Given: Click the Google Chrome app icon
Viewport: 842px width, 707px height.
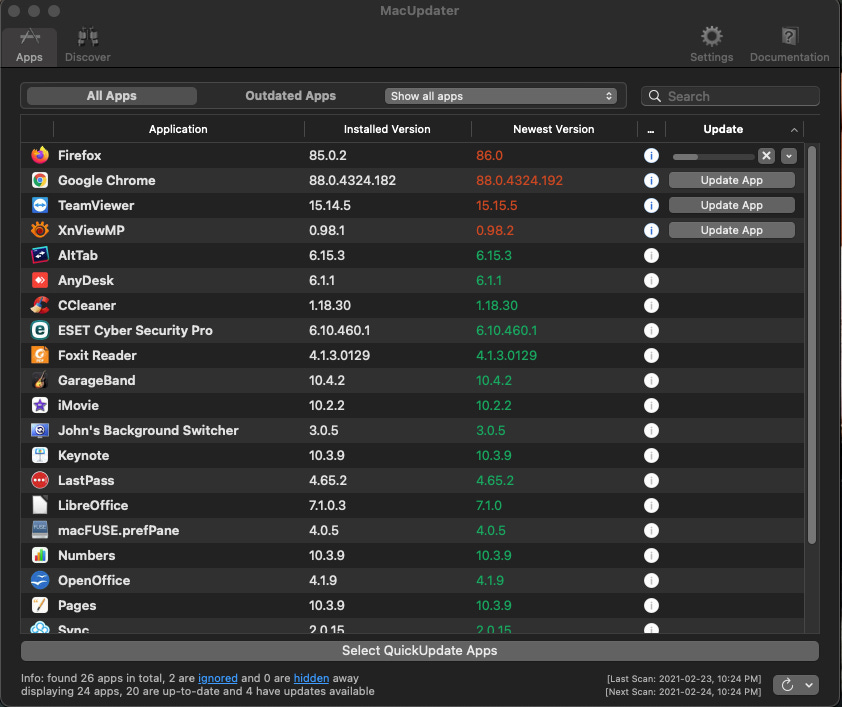Looking at the screenshot, I should pos(40,180).
